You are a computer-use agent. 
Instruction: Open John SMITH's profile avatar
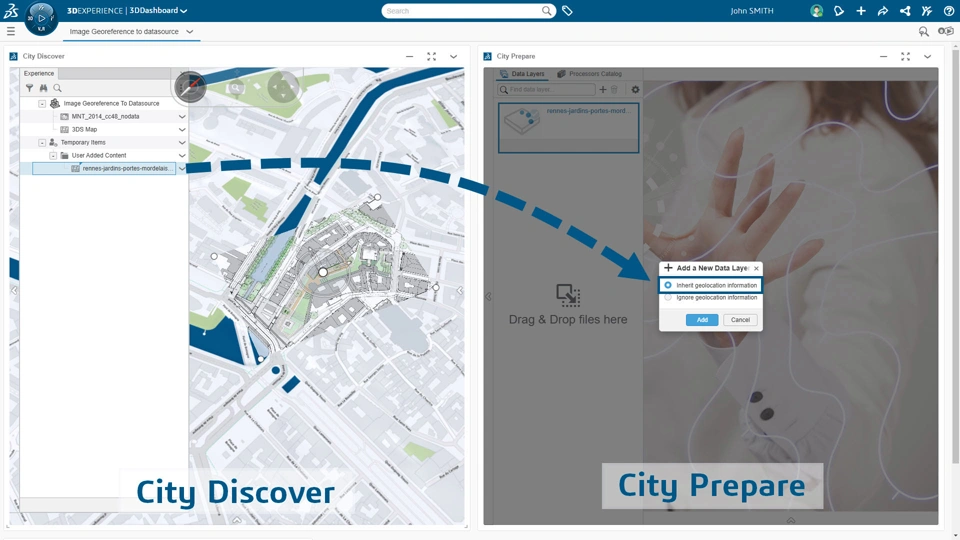click(816, 11)
